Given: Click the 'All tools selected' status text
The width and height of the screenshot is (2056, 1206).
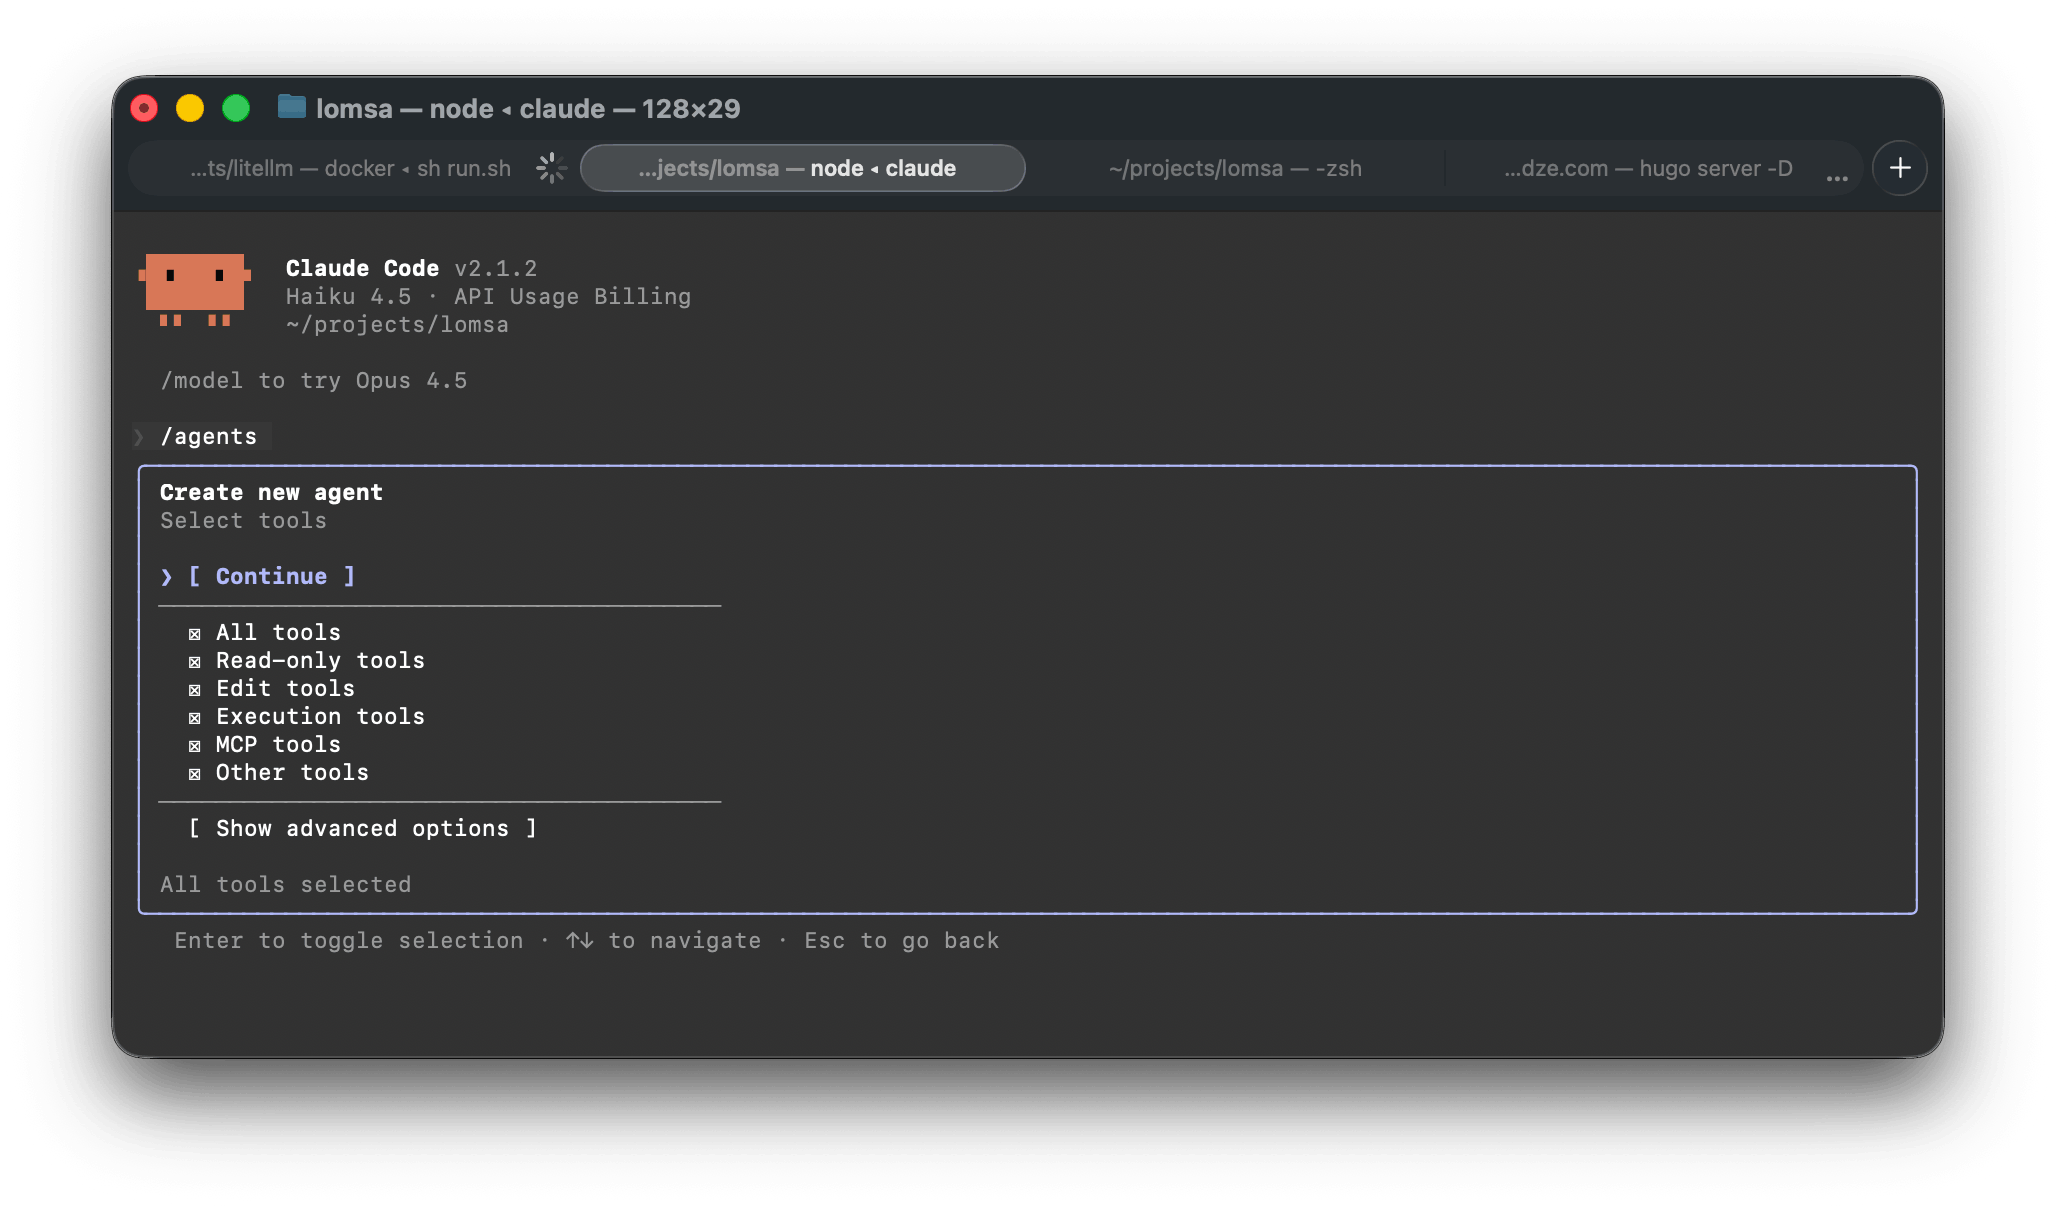Looking at the screenshot, I should pos(286,885).
